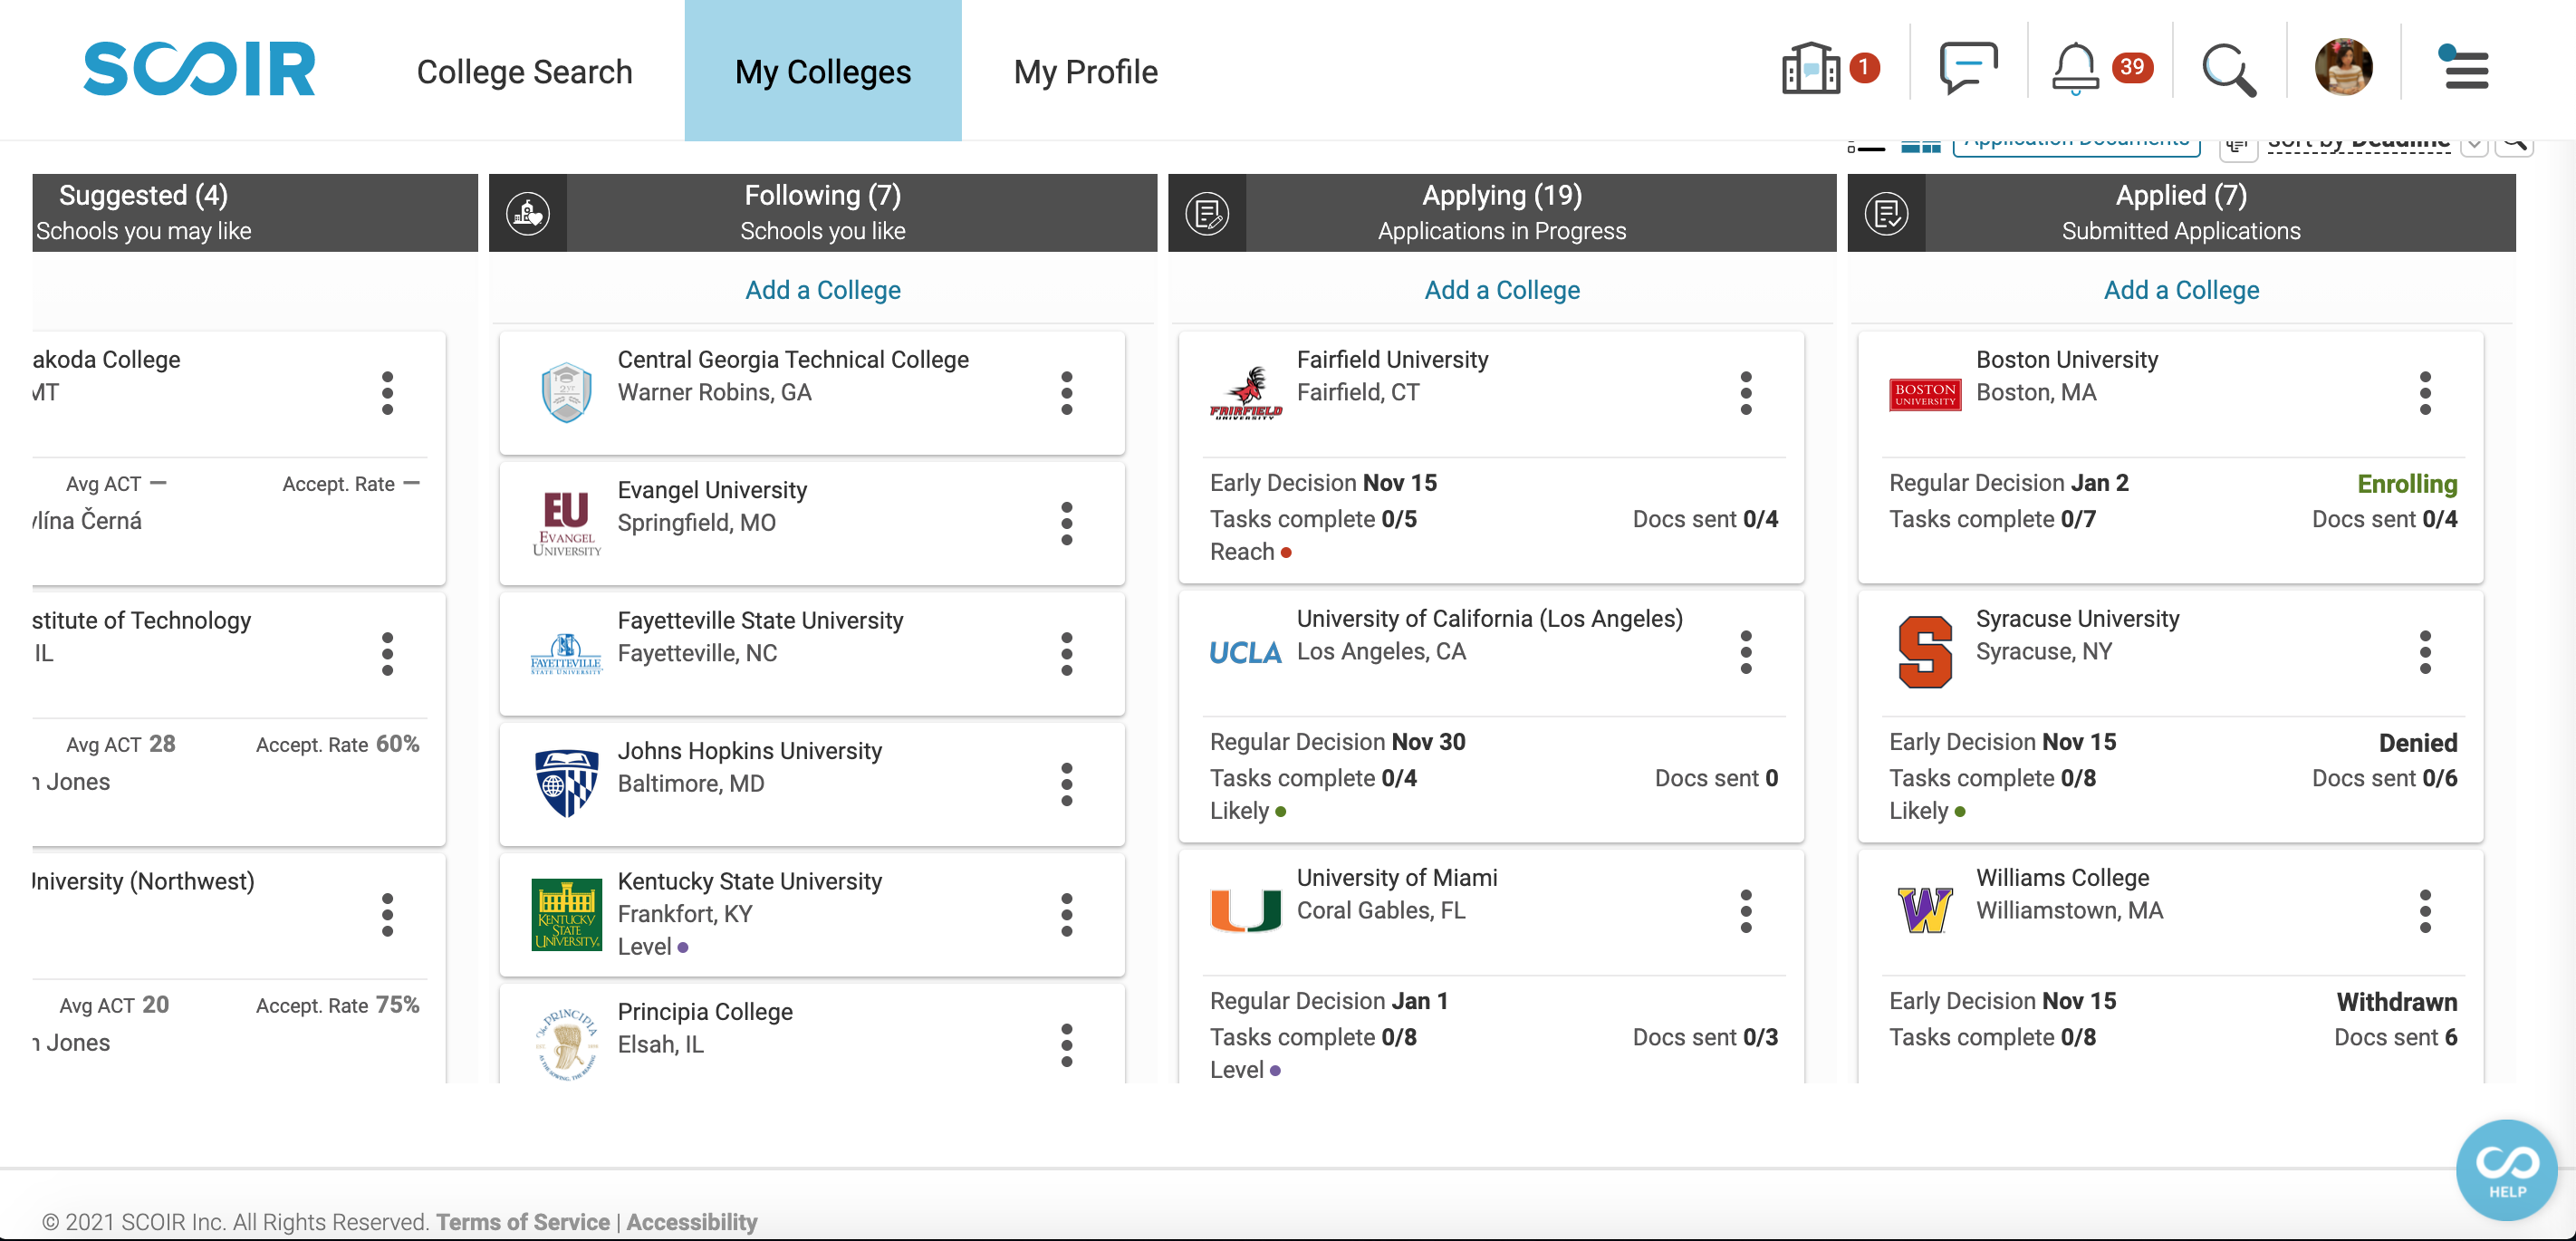Click the Williams College W logo
2576x1241 pixels.
click(1924, 910)
